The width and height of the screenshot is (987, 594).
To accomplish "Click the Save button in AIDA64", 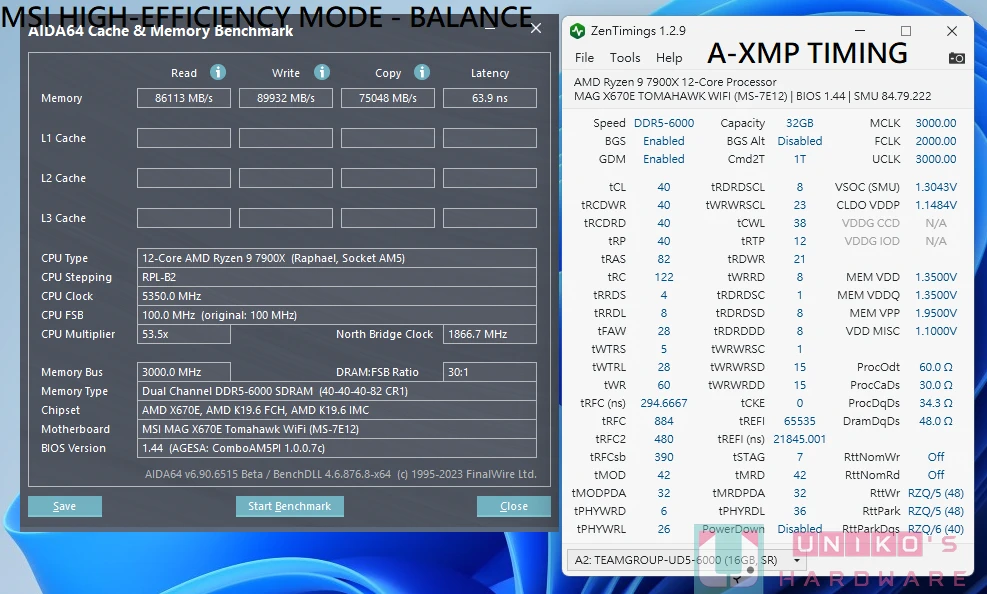I will [64, 506].
